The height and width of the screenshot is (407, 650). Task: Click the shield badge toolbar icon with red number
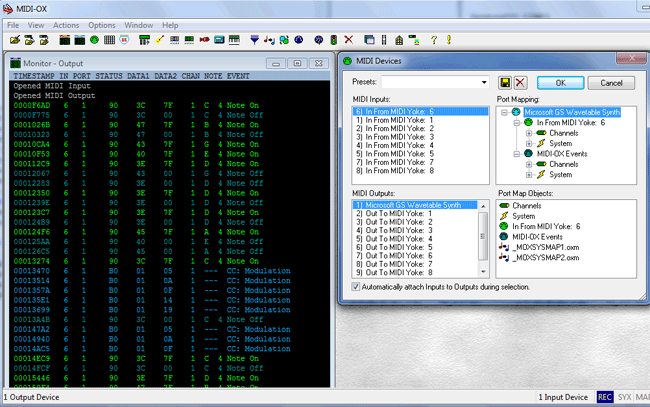124,40
